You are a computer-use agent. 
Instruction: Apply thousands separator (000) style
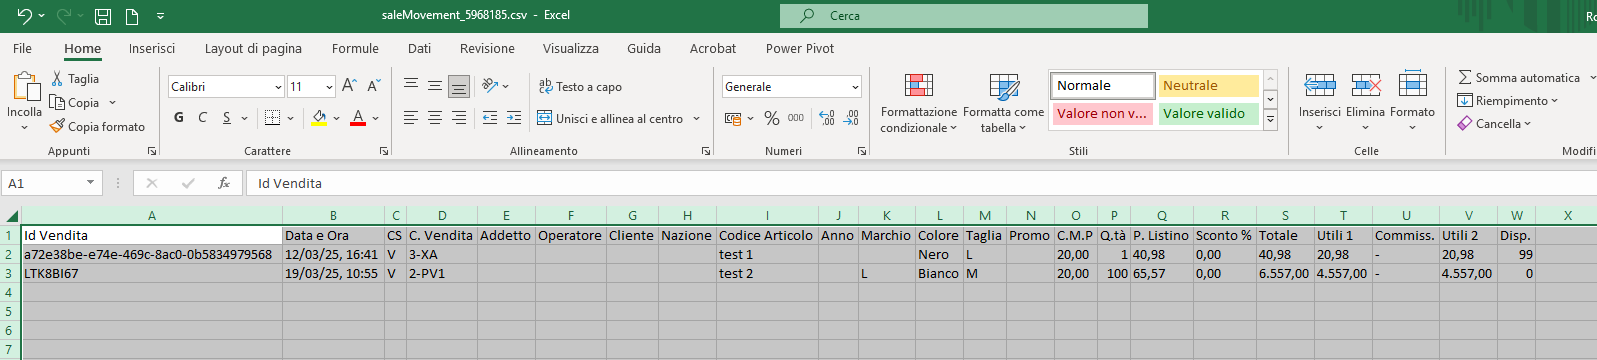pos(796,118)
